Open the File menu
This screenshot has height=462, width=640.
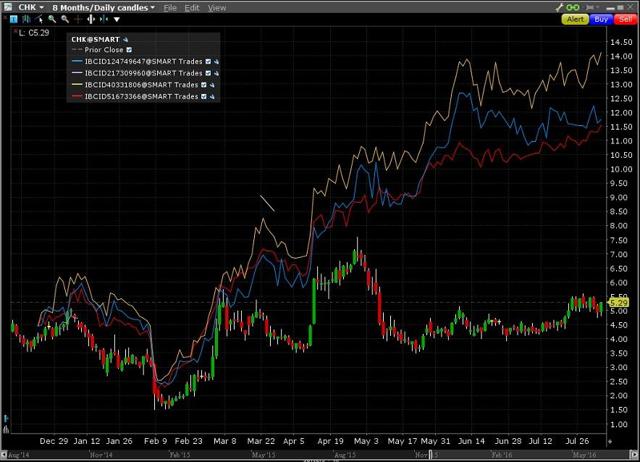pyautogui.click(x=170, y=8)
